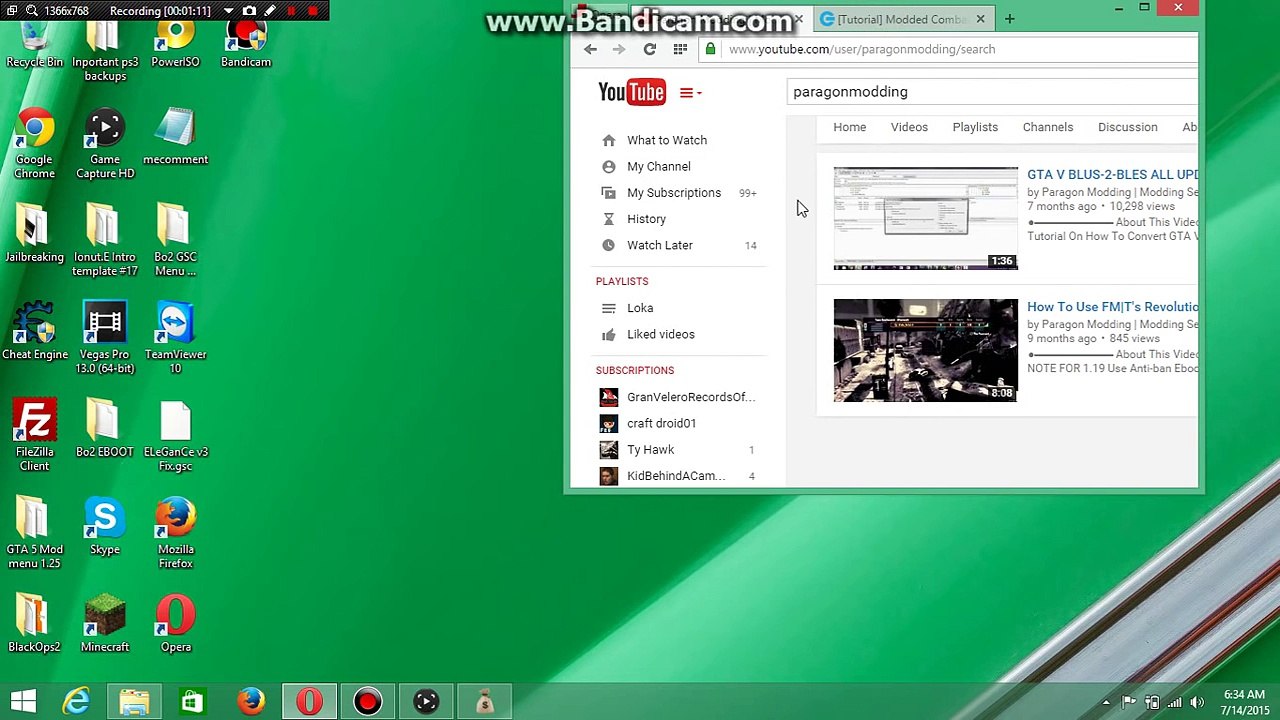Select the Cheat Engine desktop shortcut
The height and width of the screenshot is (720, 1280).
35,332
